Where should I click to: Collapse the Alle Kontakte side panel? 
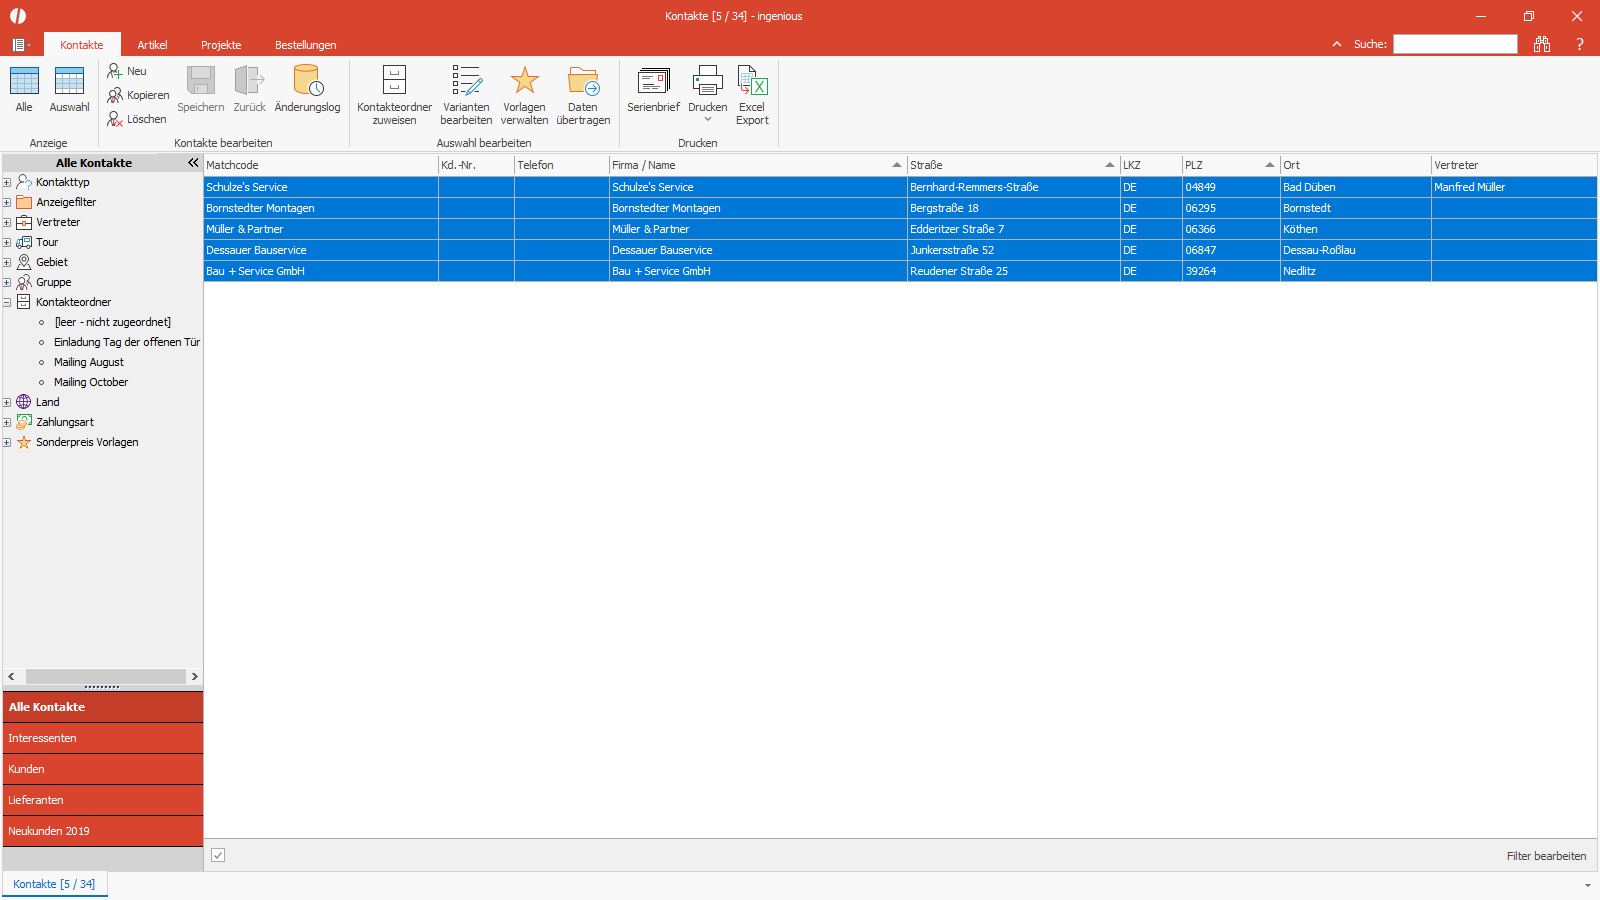pyautogui.click(x=193, y=162)
